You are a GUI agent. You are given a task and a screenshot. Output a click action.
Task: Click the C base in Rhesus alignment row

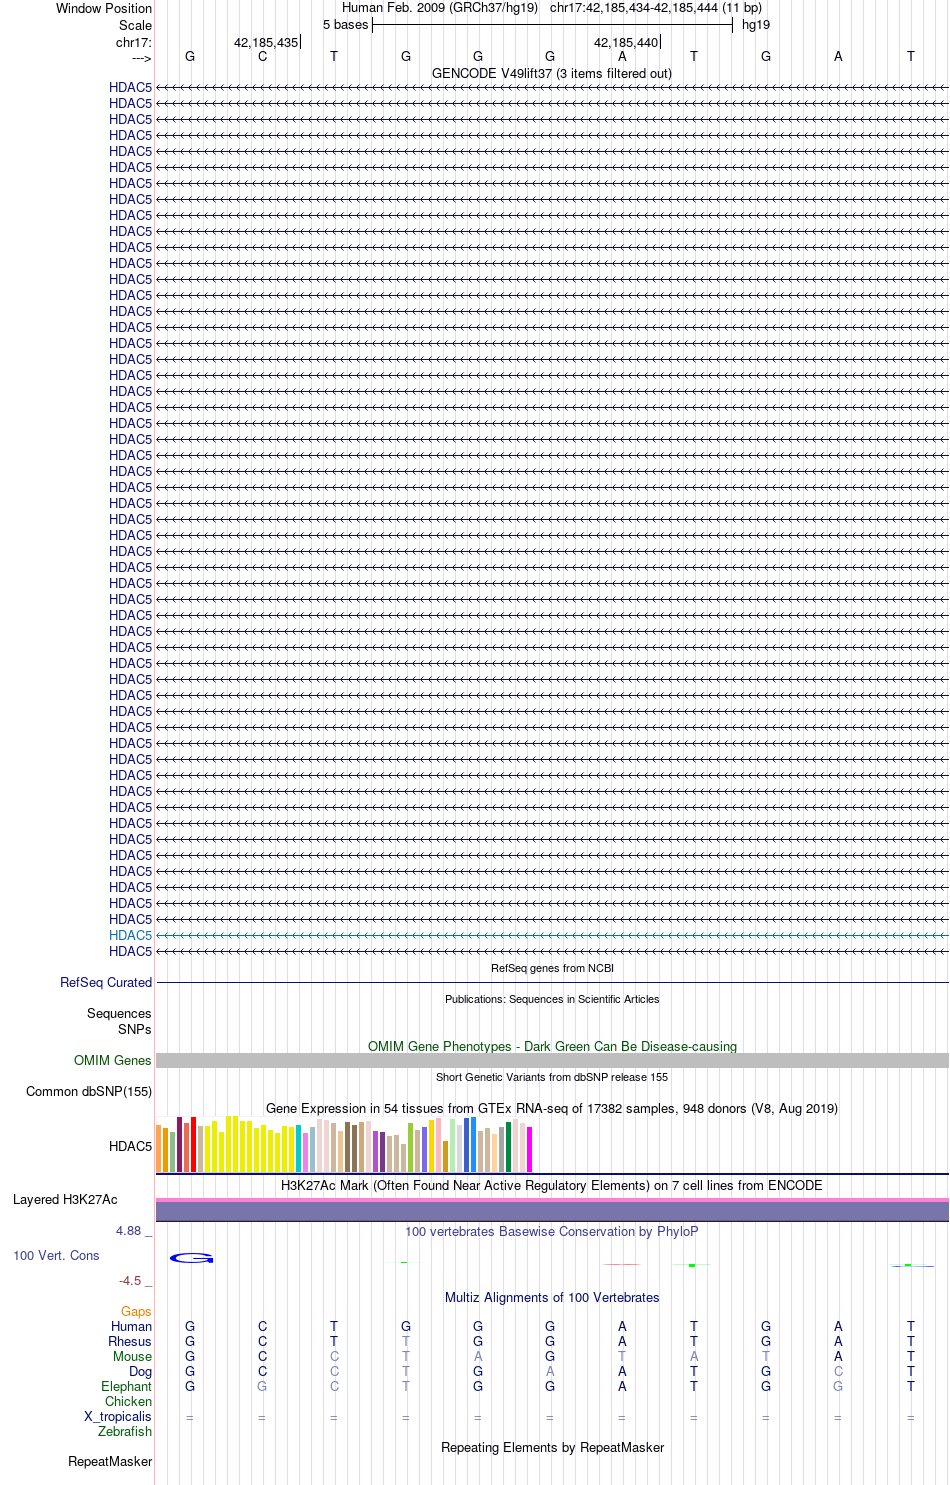click(262, 1341)
